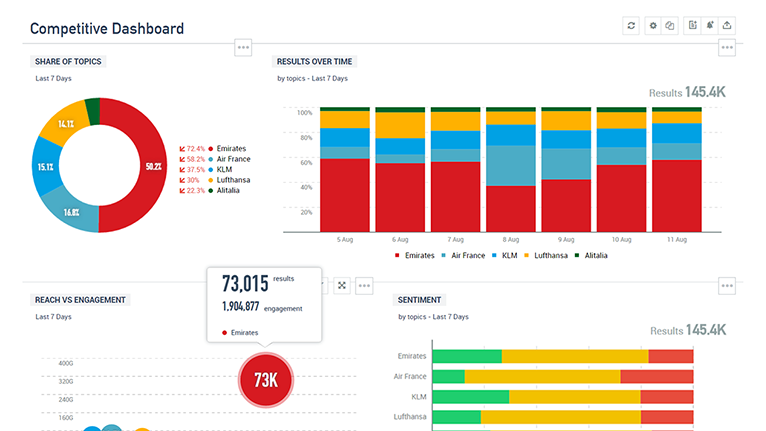The width and height of the screenshot is (766, 431).
Task: Click the red Emirates segment of 9 Aug bar
Action: tap(566, 206)
